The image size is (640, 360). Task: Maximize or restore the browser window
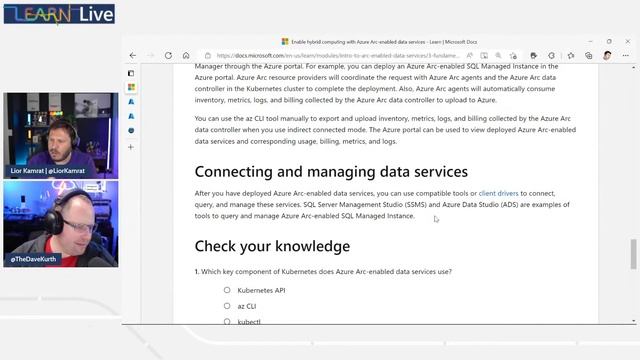tap(609, 42)
